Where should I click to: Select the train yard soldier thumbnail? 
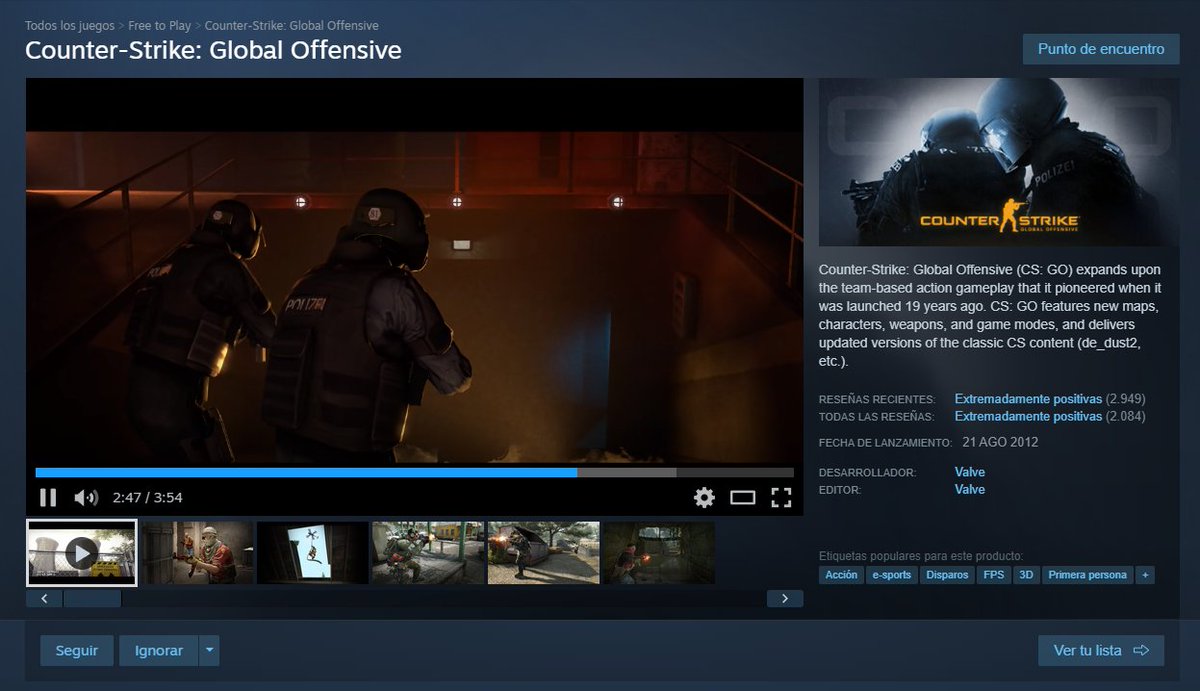click(428, 552)
